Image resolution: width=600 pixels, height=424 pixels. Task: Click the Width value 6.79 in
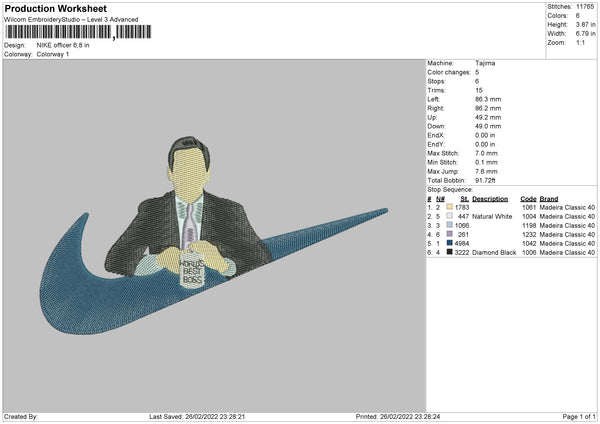pyautogui.click(x=585, y=34)
